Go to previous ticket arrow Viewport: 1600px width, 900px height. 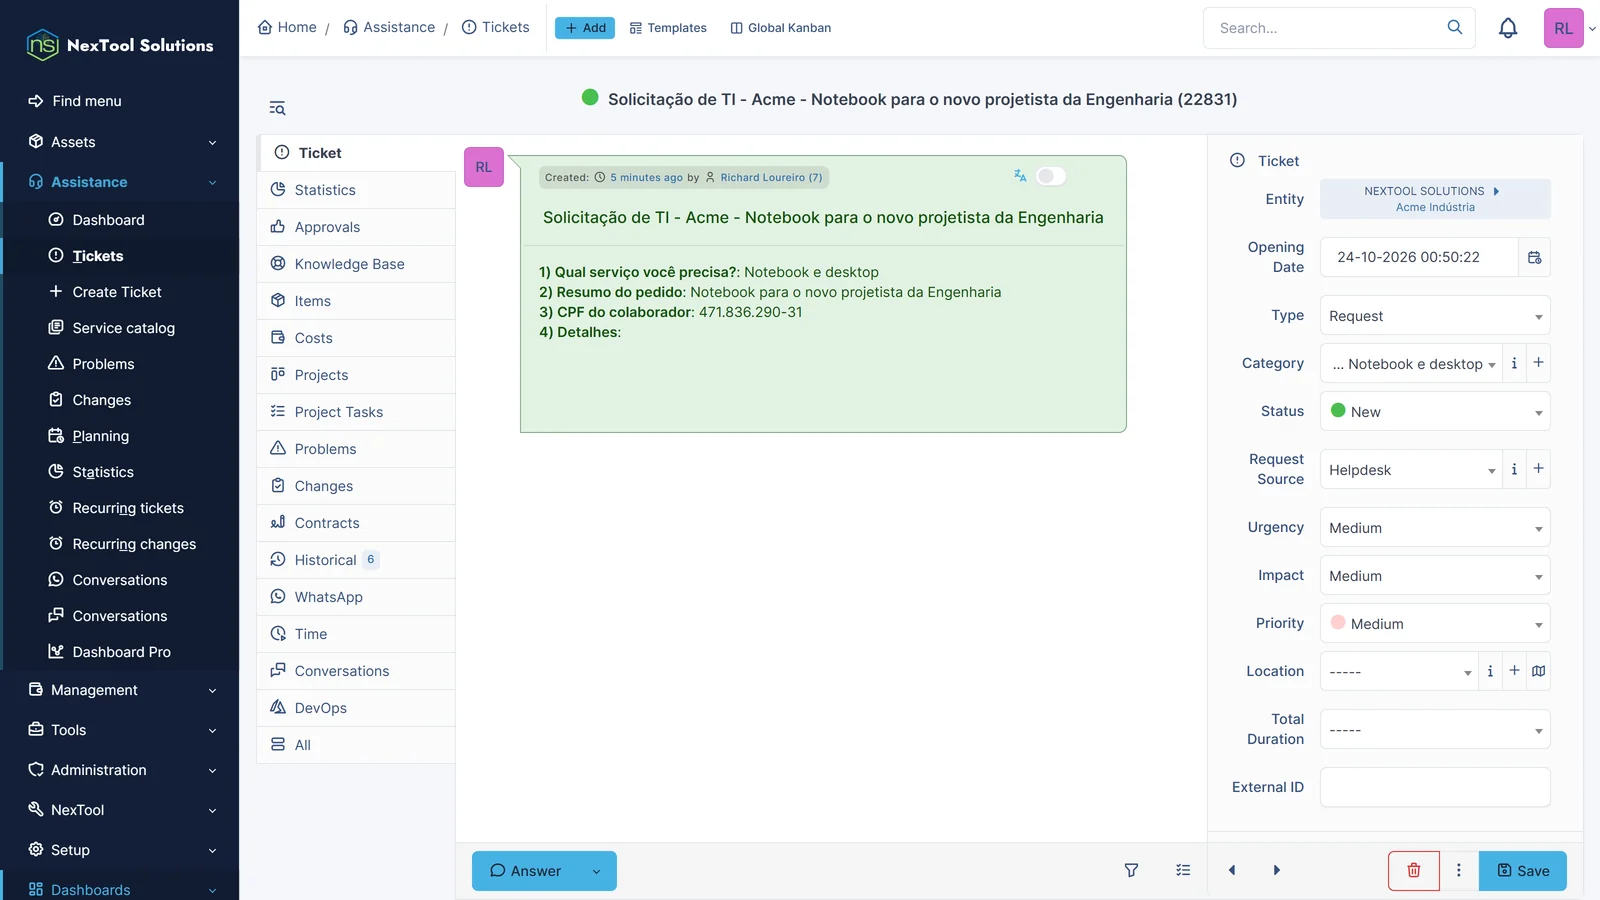[x=1231, y=871]
